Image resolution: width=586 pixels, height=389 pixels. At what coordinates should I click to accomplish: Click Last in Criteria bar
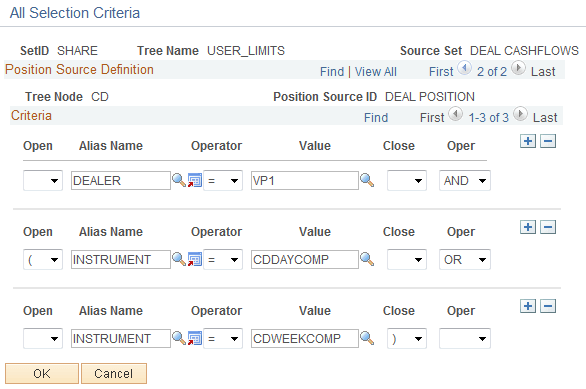[x=545, y=117]
